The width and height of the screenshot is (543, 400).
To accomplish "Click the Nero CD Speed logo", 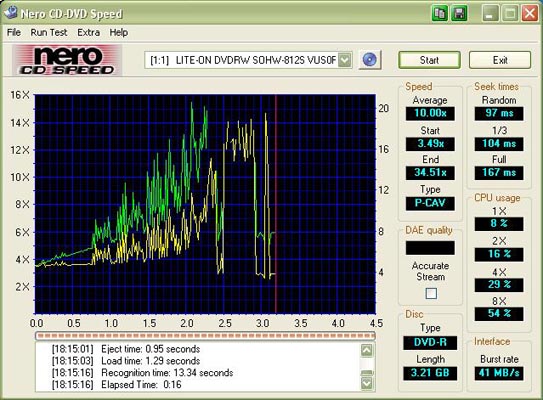I will coord(67,60).
